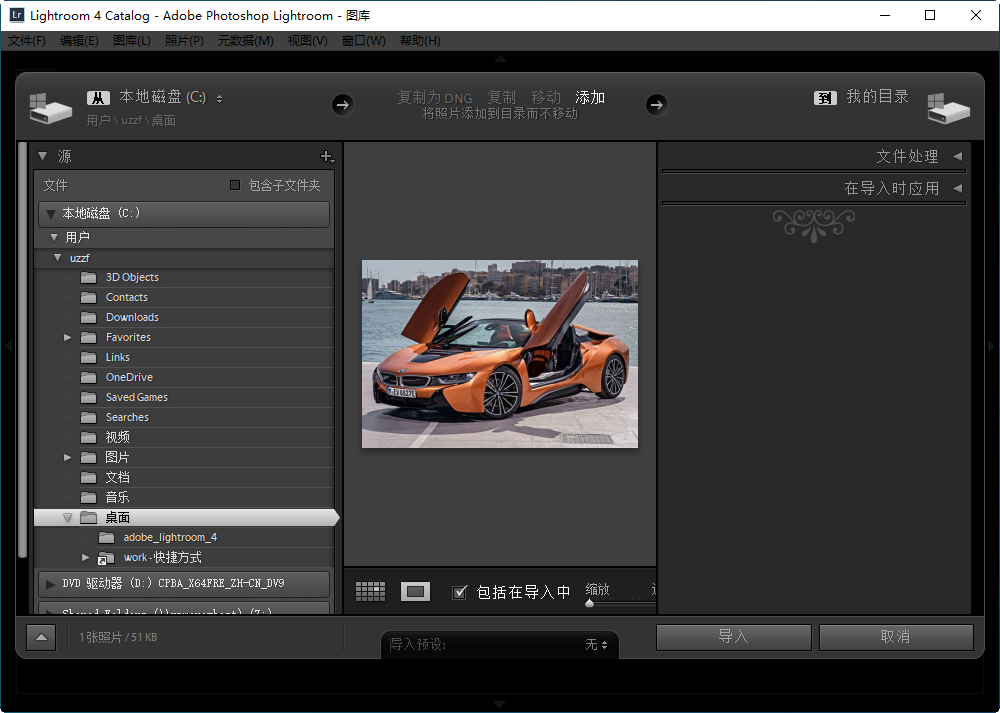
Task: Click the top panel toggle arrow
Action: point(501,59)
